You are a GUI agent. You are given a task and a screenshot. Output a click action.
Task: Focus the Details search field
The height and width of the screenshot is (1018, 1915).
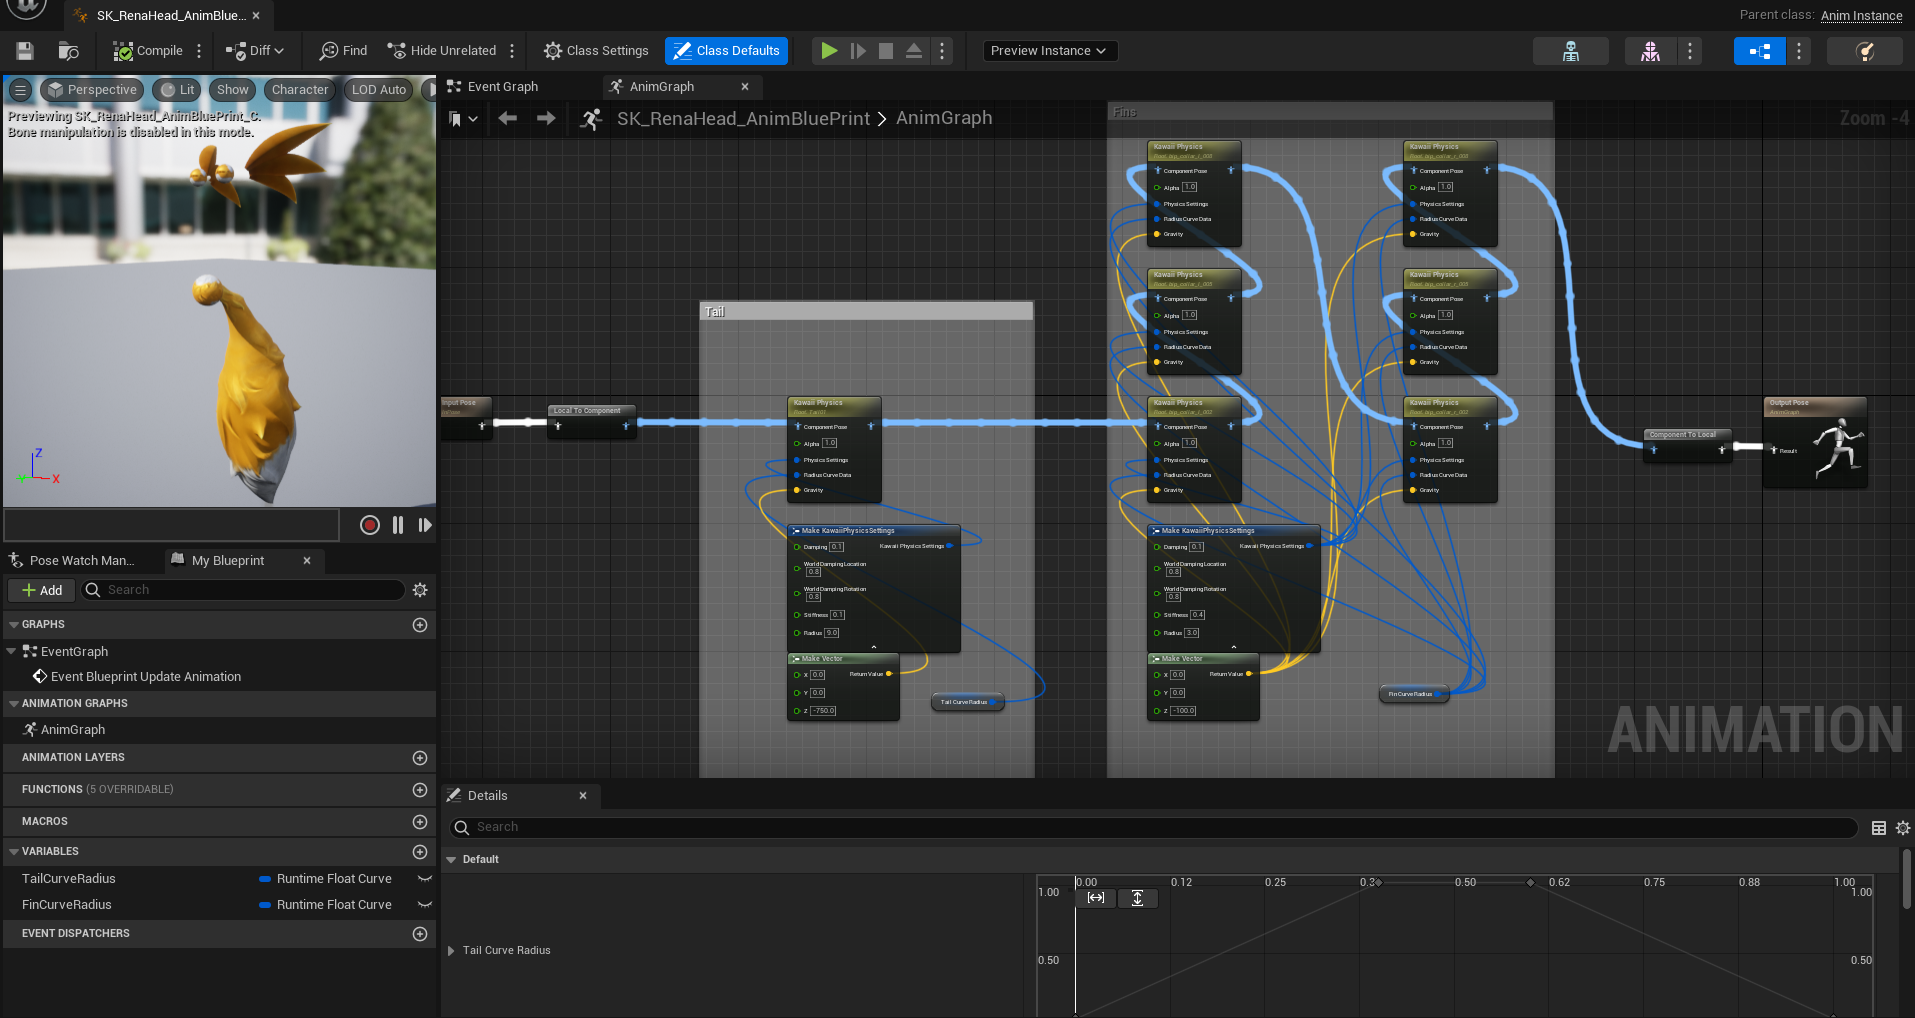click(1154, 827)
